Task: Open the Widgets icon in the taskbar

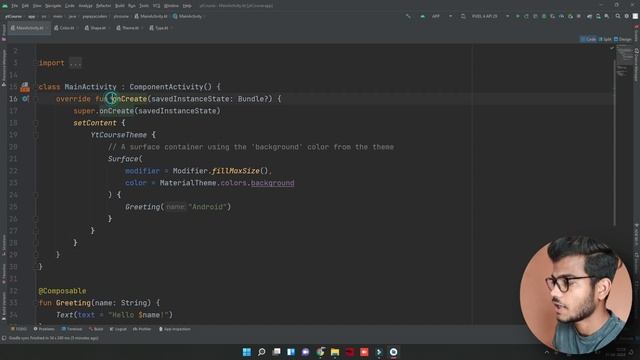Action: point(291,352)
